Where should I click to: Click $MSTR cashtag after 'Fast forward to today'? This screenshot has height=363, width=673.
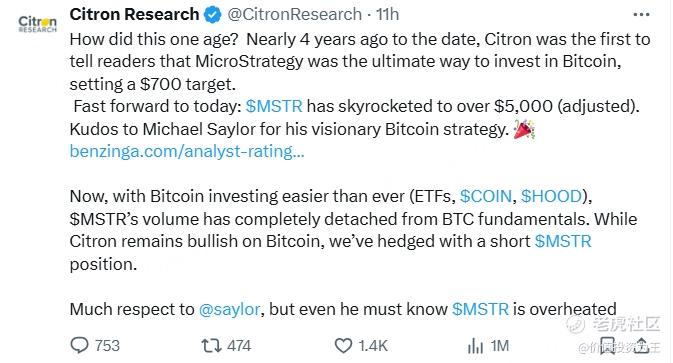pyautogui.click(x=274, y=106)
